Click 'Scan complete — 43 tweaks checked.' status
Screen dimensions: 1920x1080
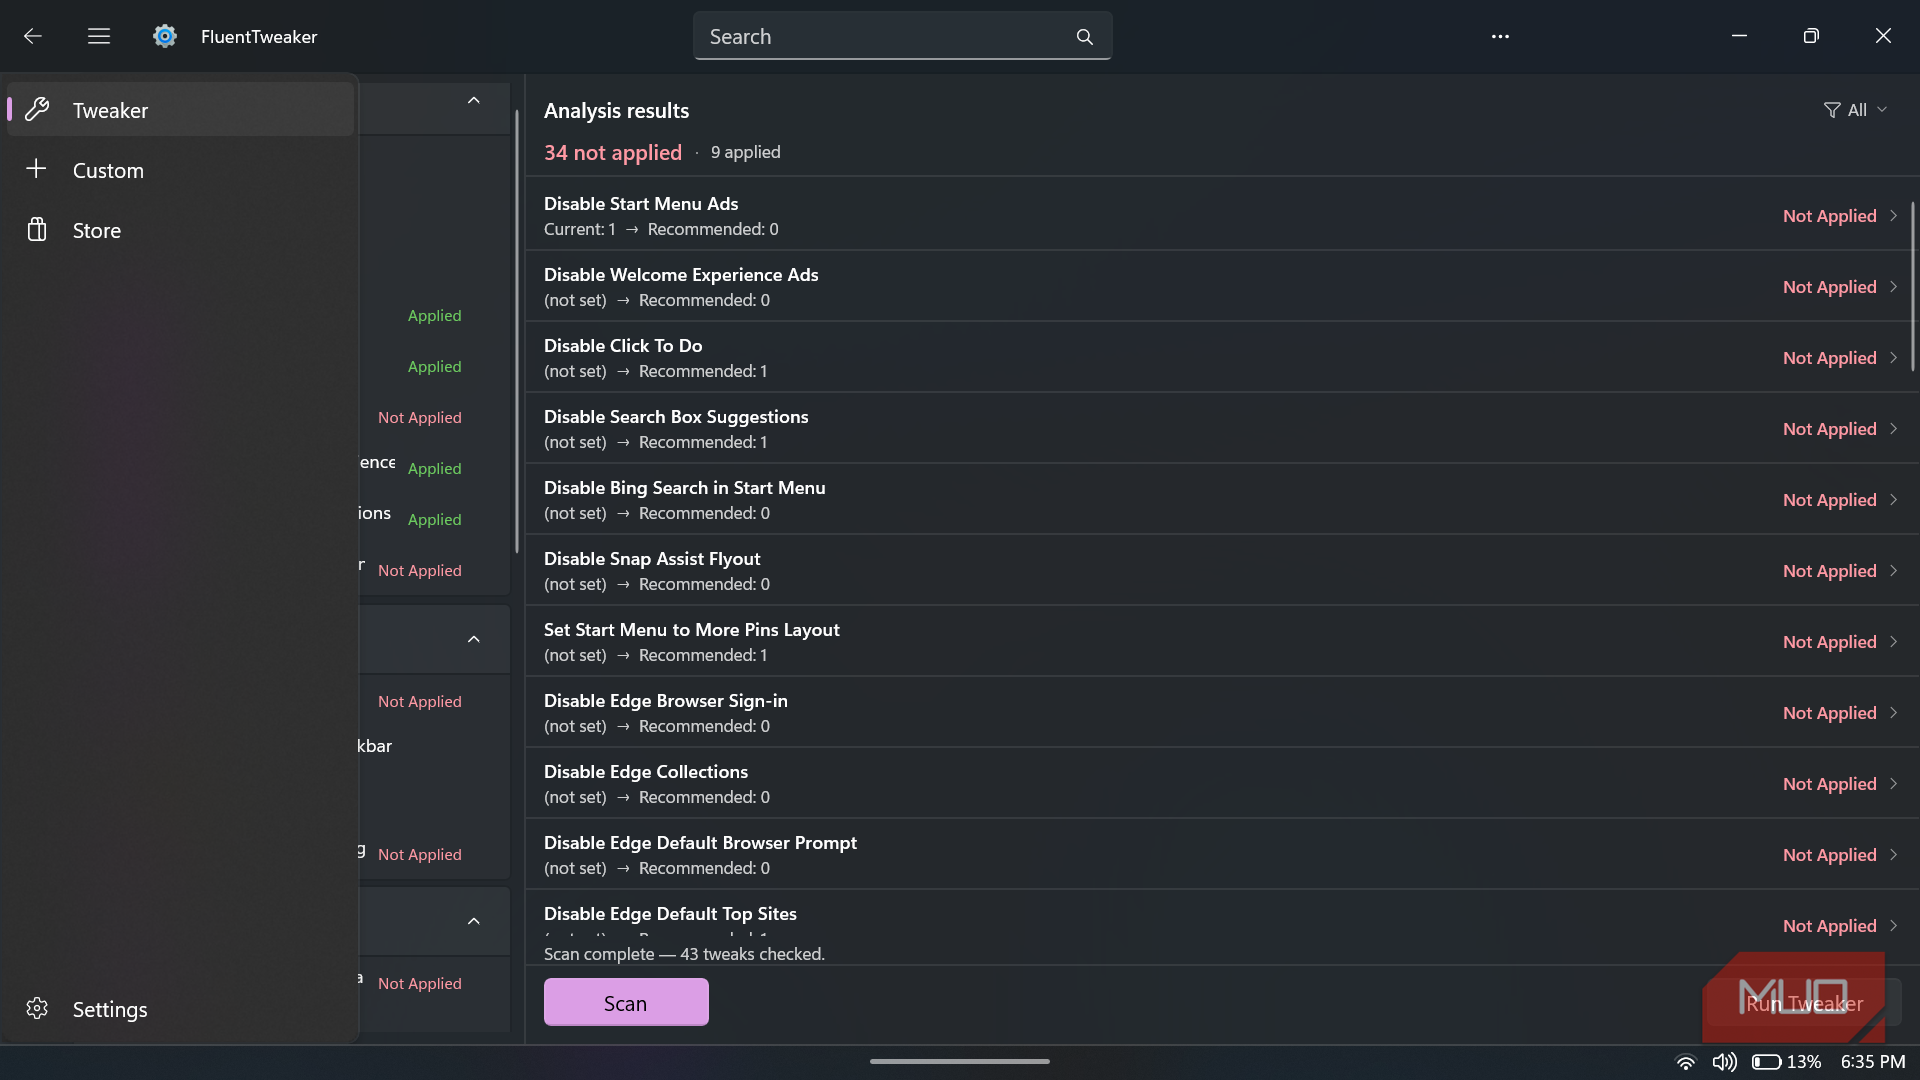(684, 954)
